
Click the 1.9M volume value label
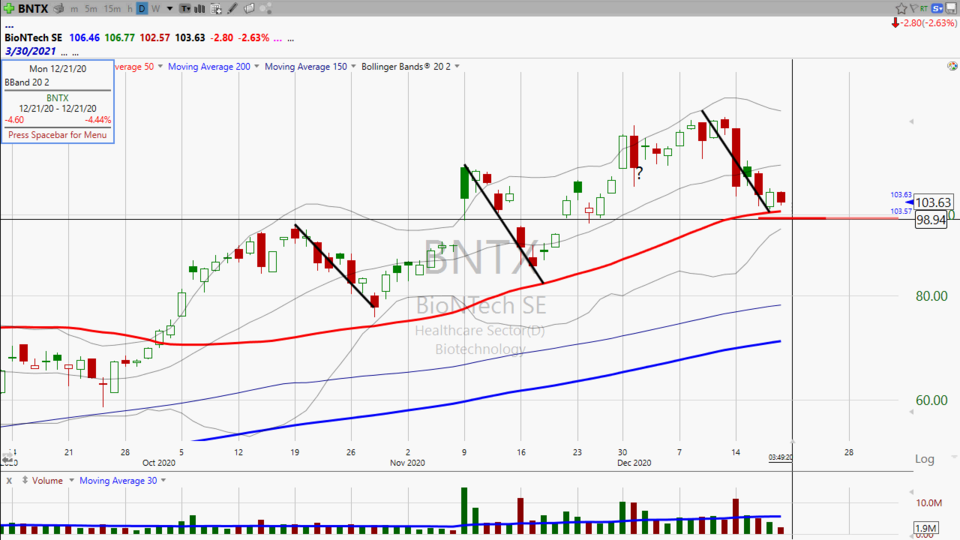pos(926,528)
